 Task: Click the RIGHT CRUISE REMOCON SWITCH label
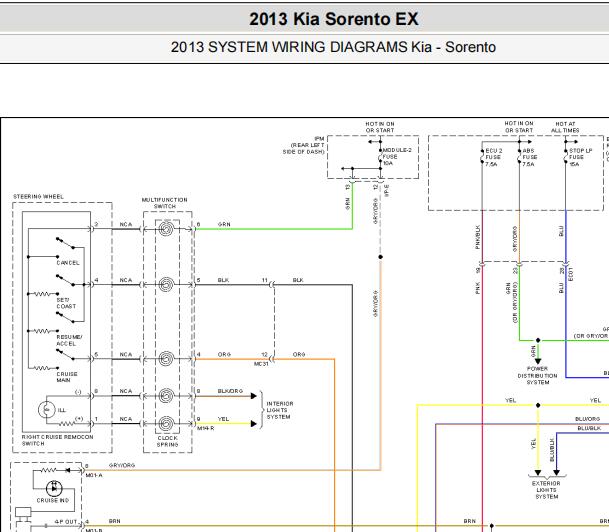pyautogui.click(x=57, y=440)
